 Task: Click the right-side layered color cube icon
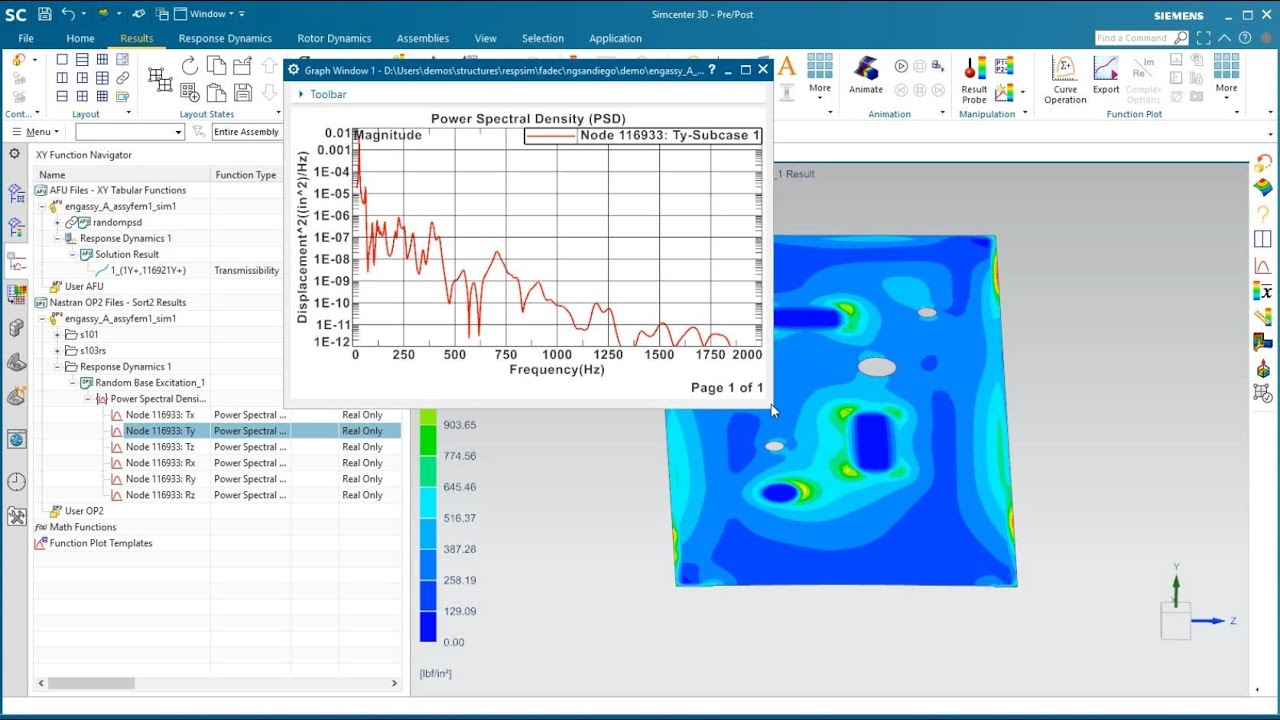[1263, 187]
